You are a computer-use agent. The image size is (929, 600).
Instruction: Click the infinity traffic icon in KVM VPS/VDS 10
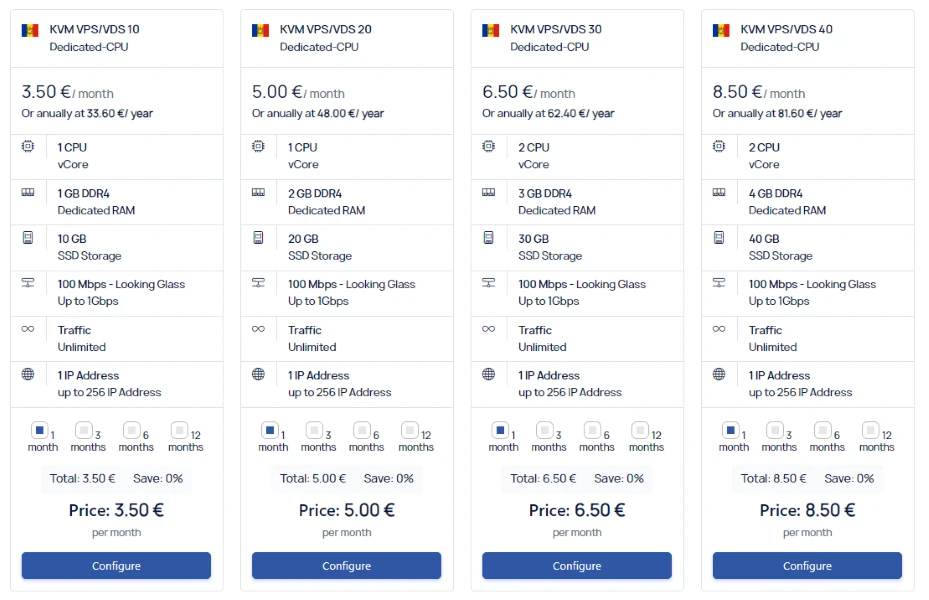[28, 329]
